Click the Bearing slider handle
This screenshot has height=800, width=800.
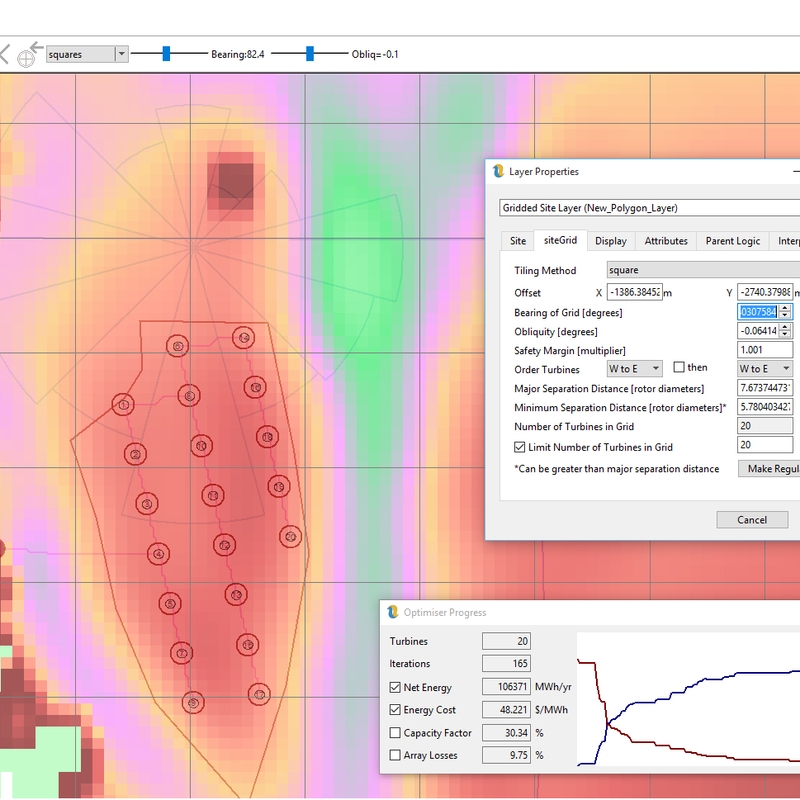(x=166, y=53)
